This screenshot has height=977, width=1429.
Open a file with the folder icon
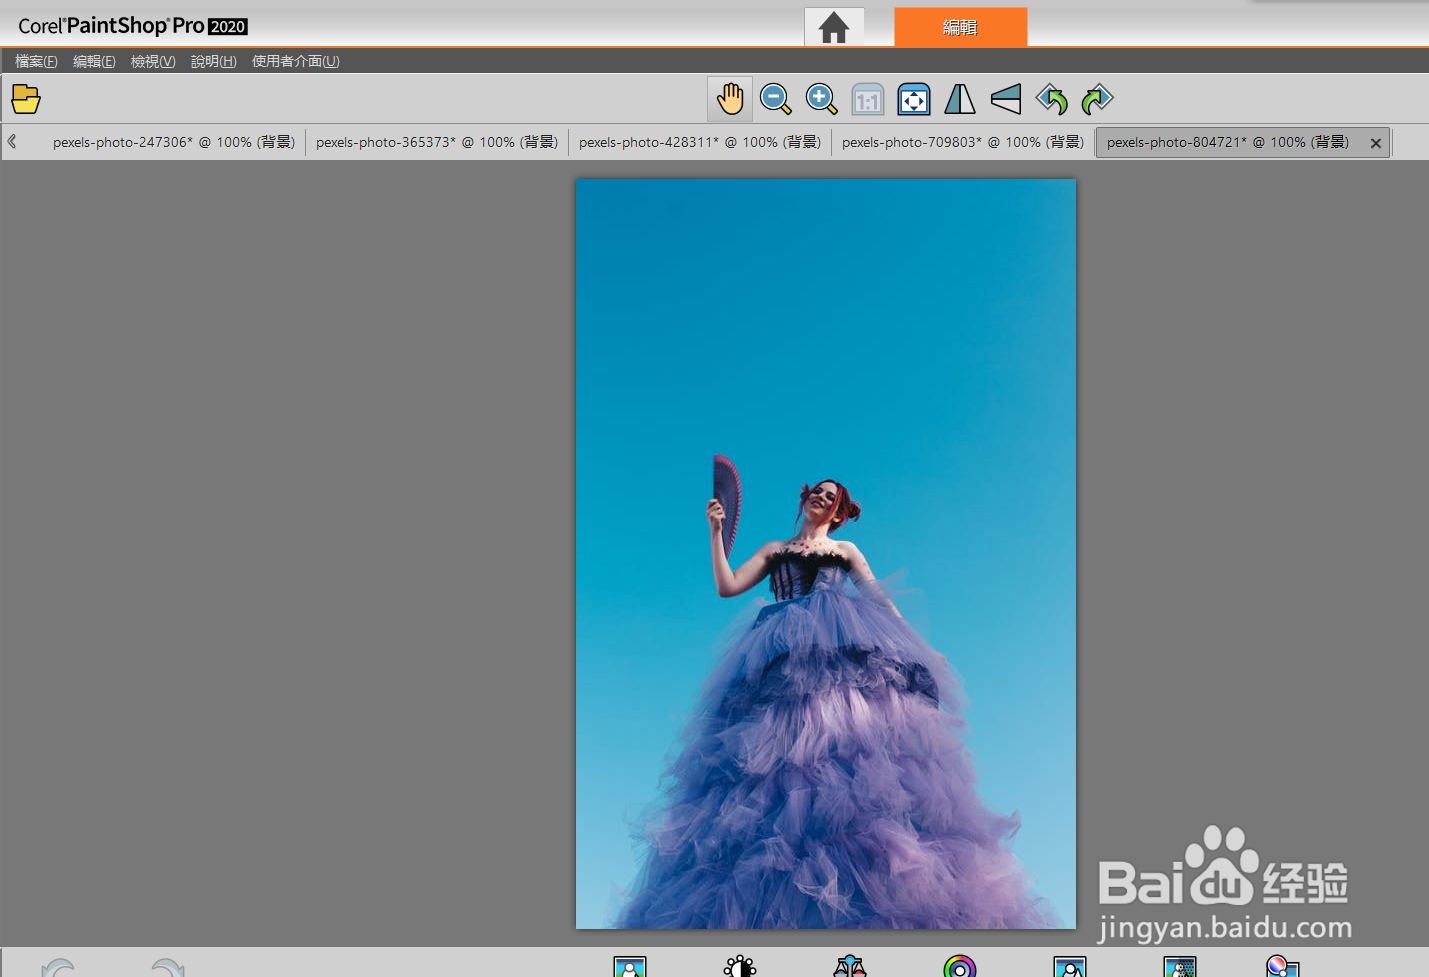pos(26,99)
